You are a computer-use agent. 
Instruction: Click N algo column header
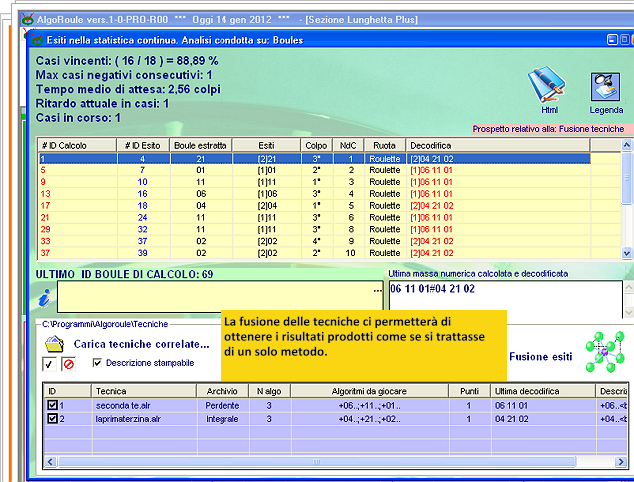click(x=269, y=391)
